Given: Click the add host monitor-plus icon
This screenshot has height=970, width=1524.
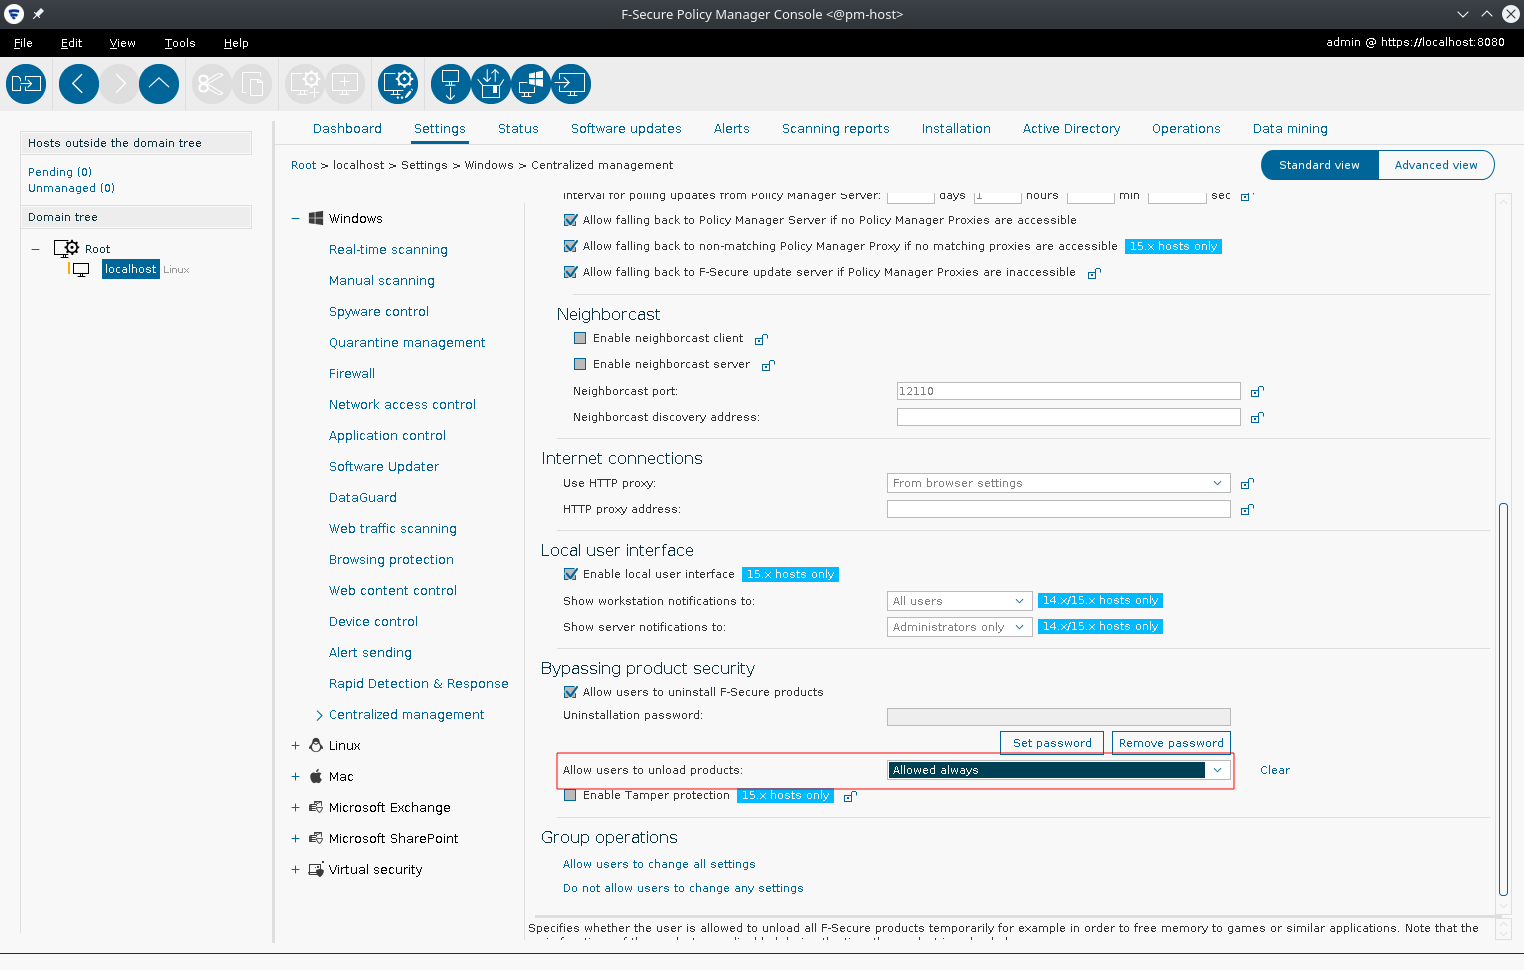Looking at the screenshot, I should [x=345, y=84].
